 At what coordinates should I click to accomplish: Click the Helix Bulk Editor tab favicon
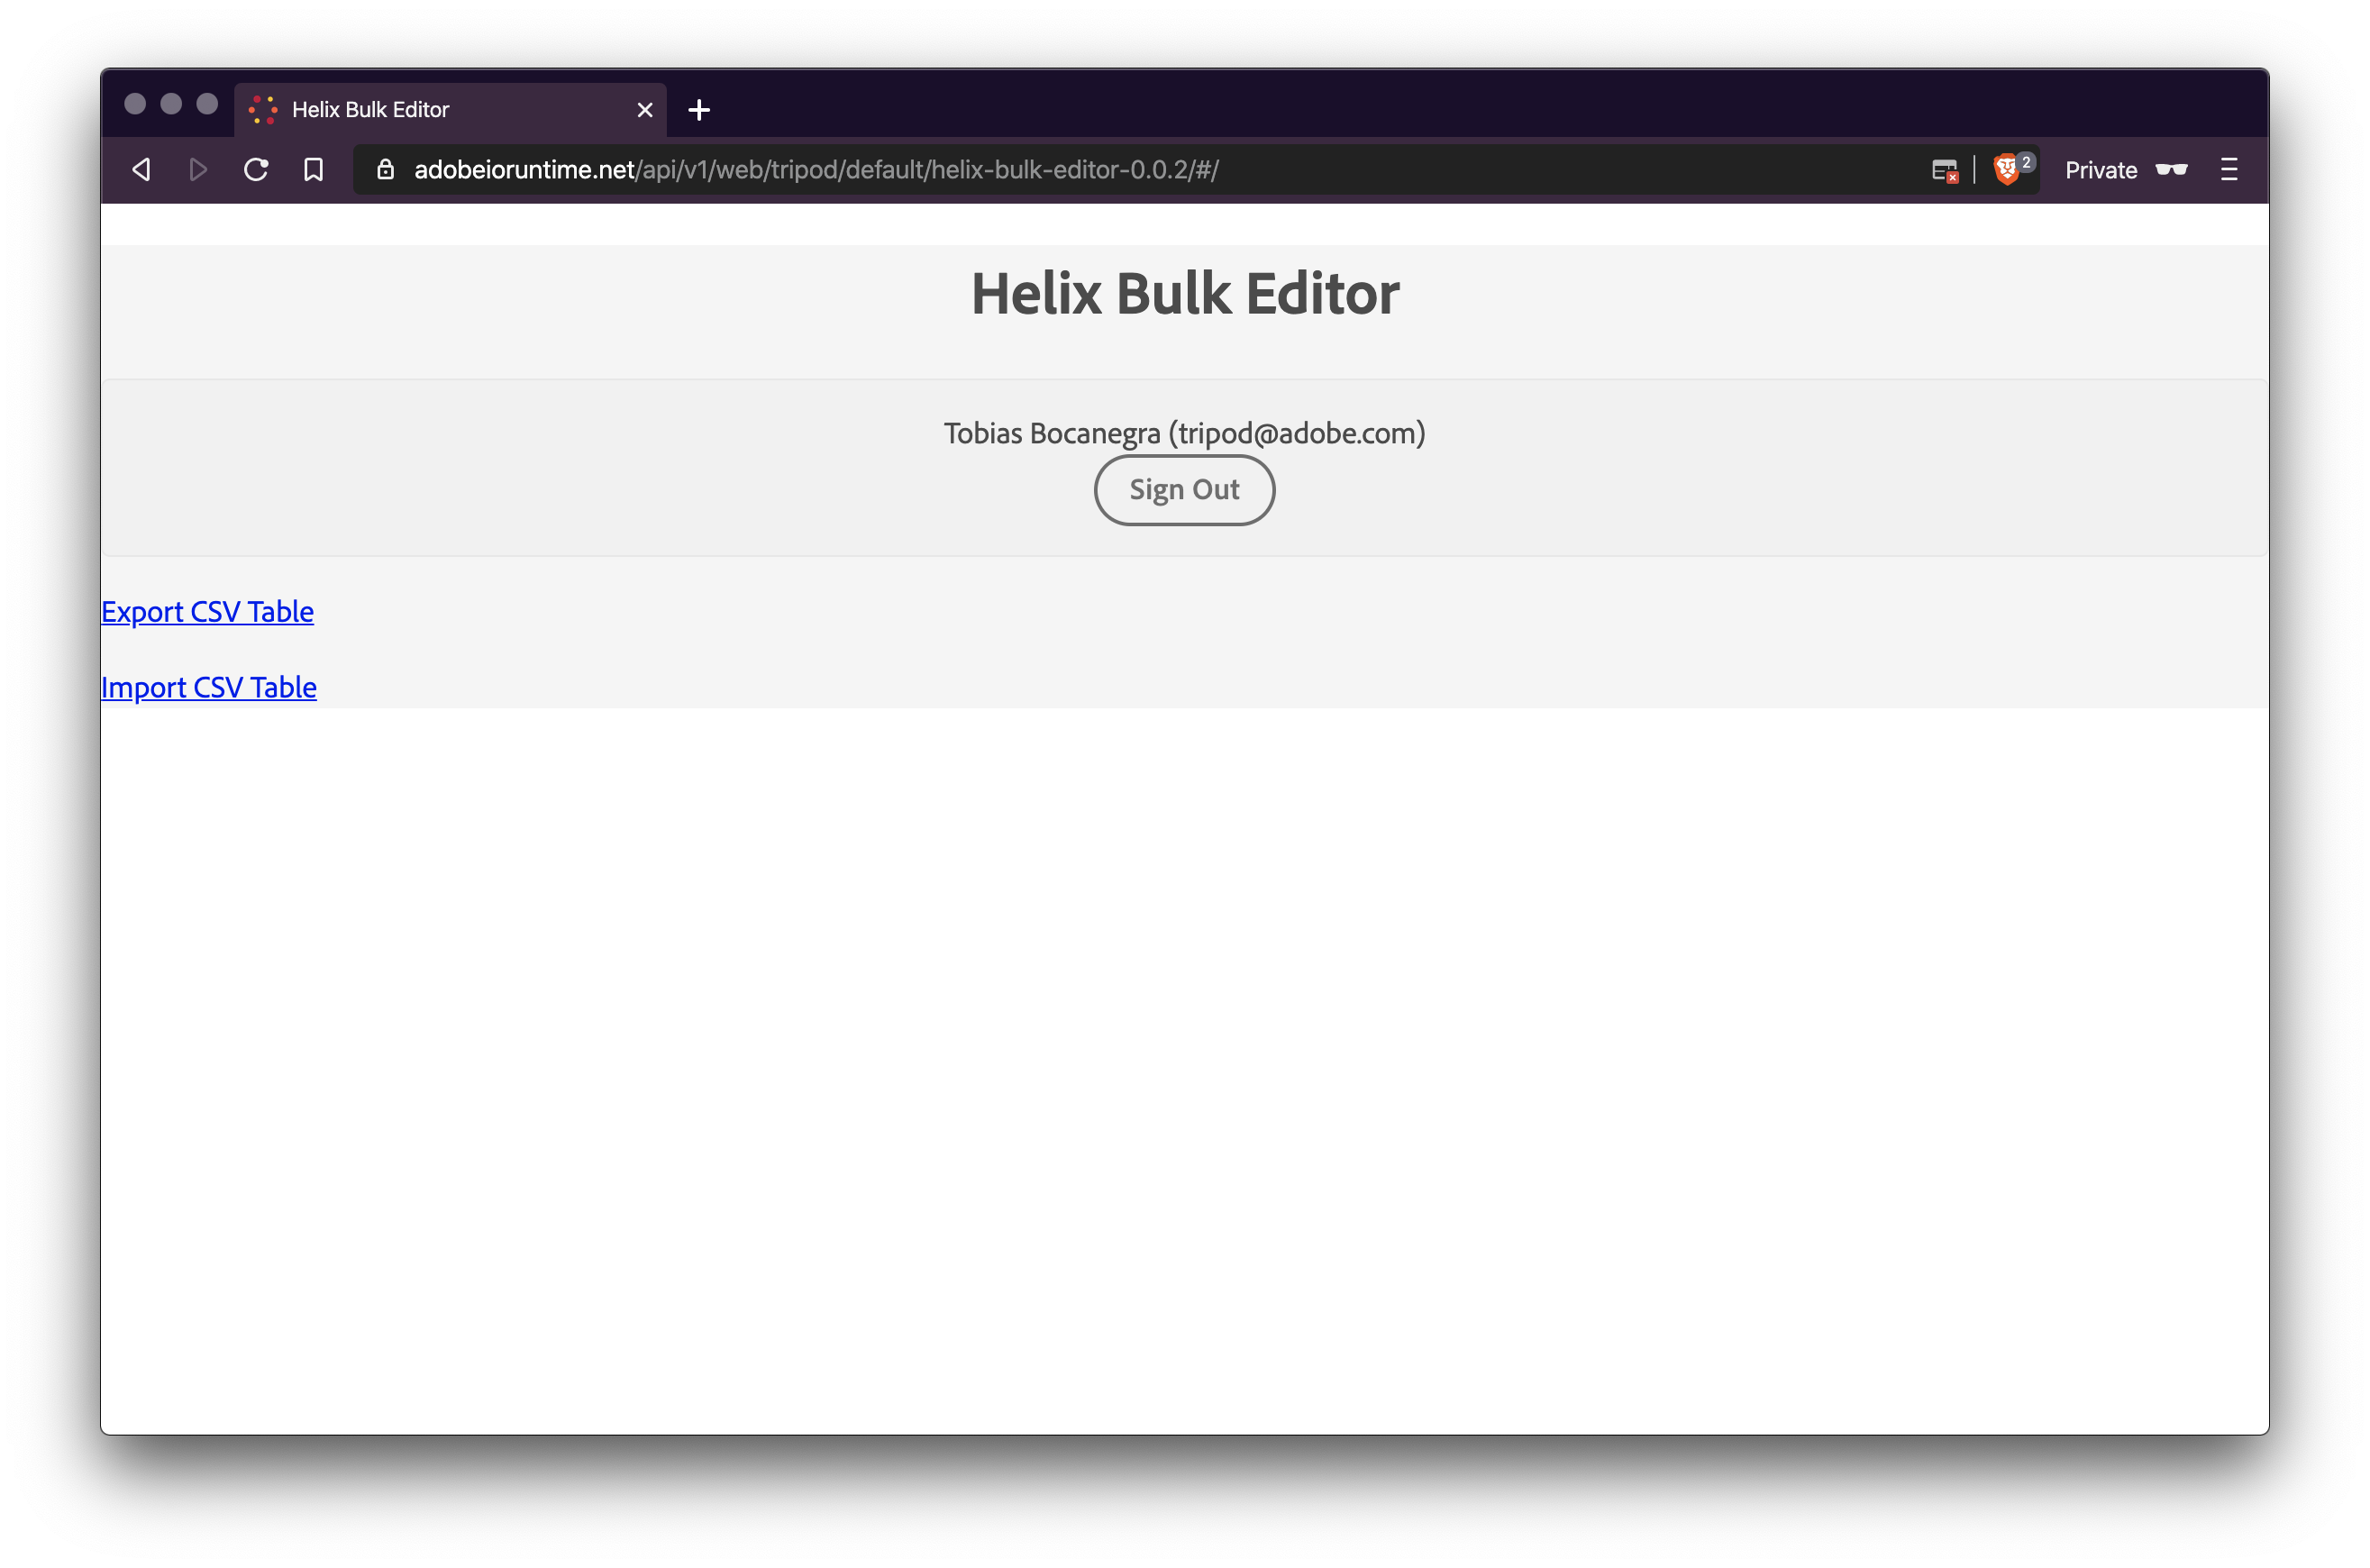(263, 109)
